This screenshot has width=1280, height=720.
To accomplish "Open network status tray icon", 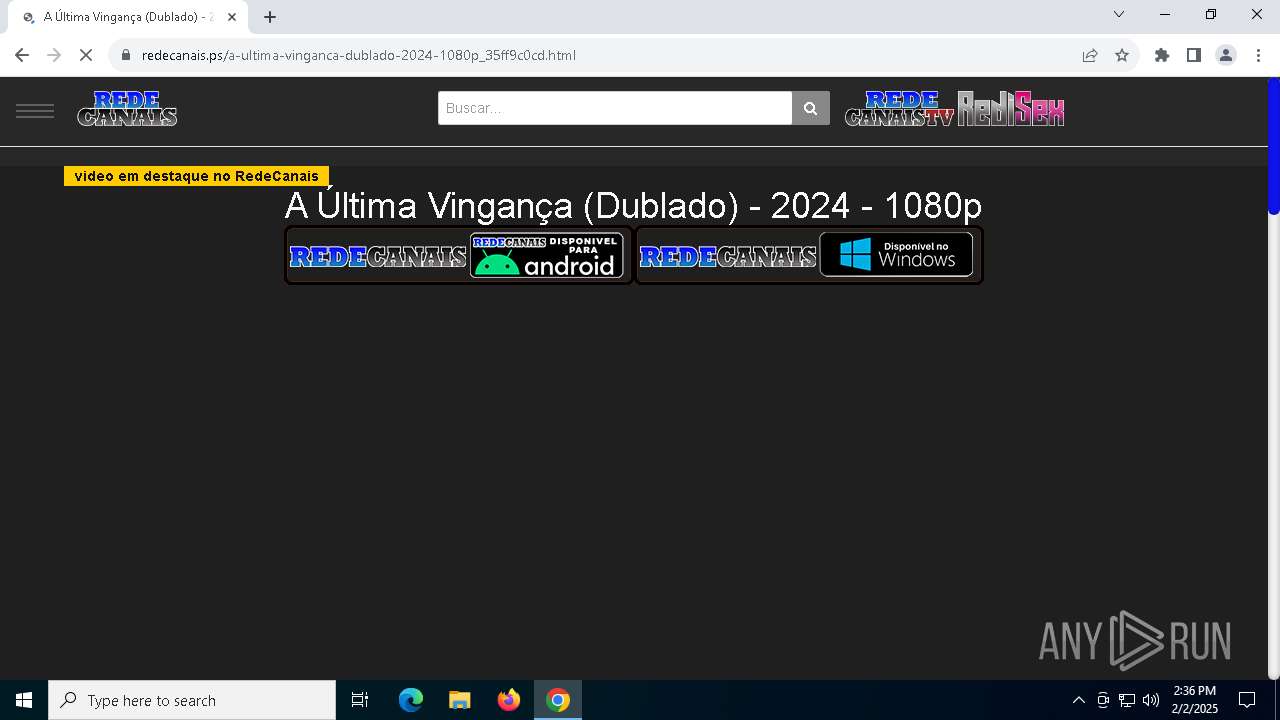I will 1127,700.
